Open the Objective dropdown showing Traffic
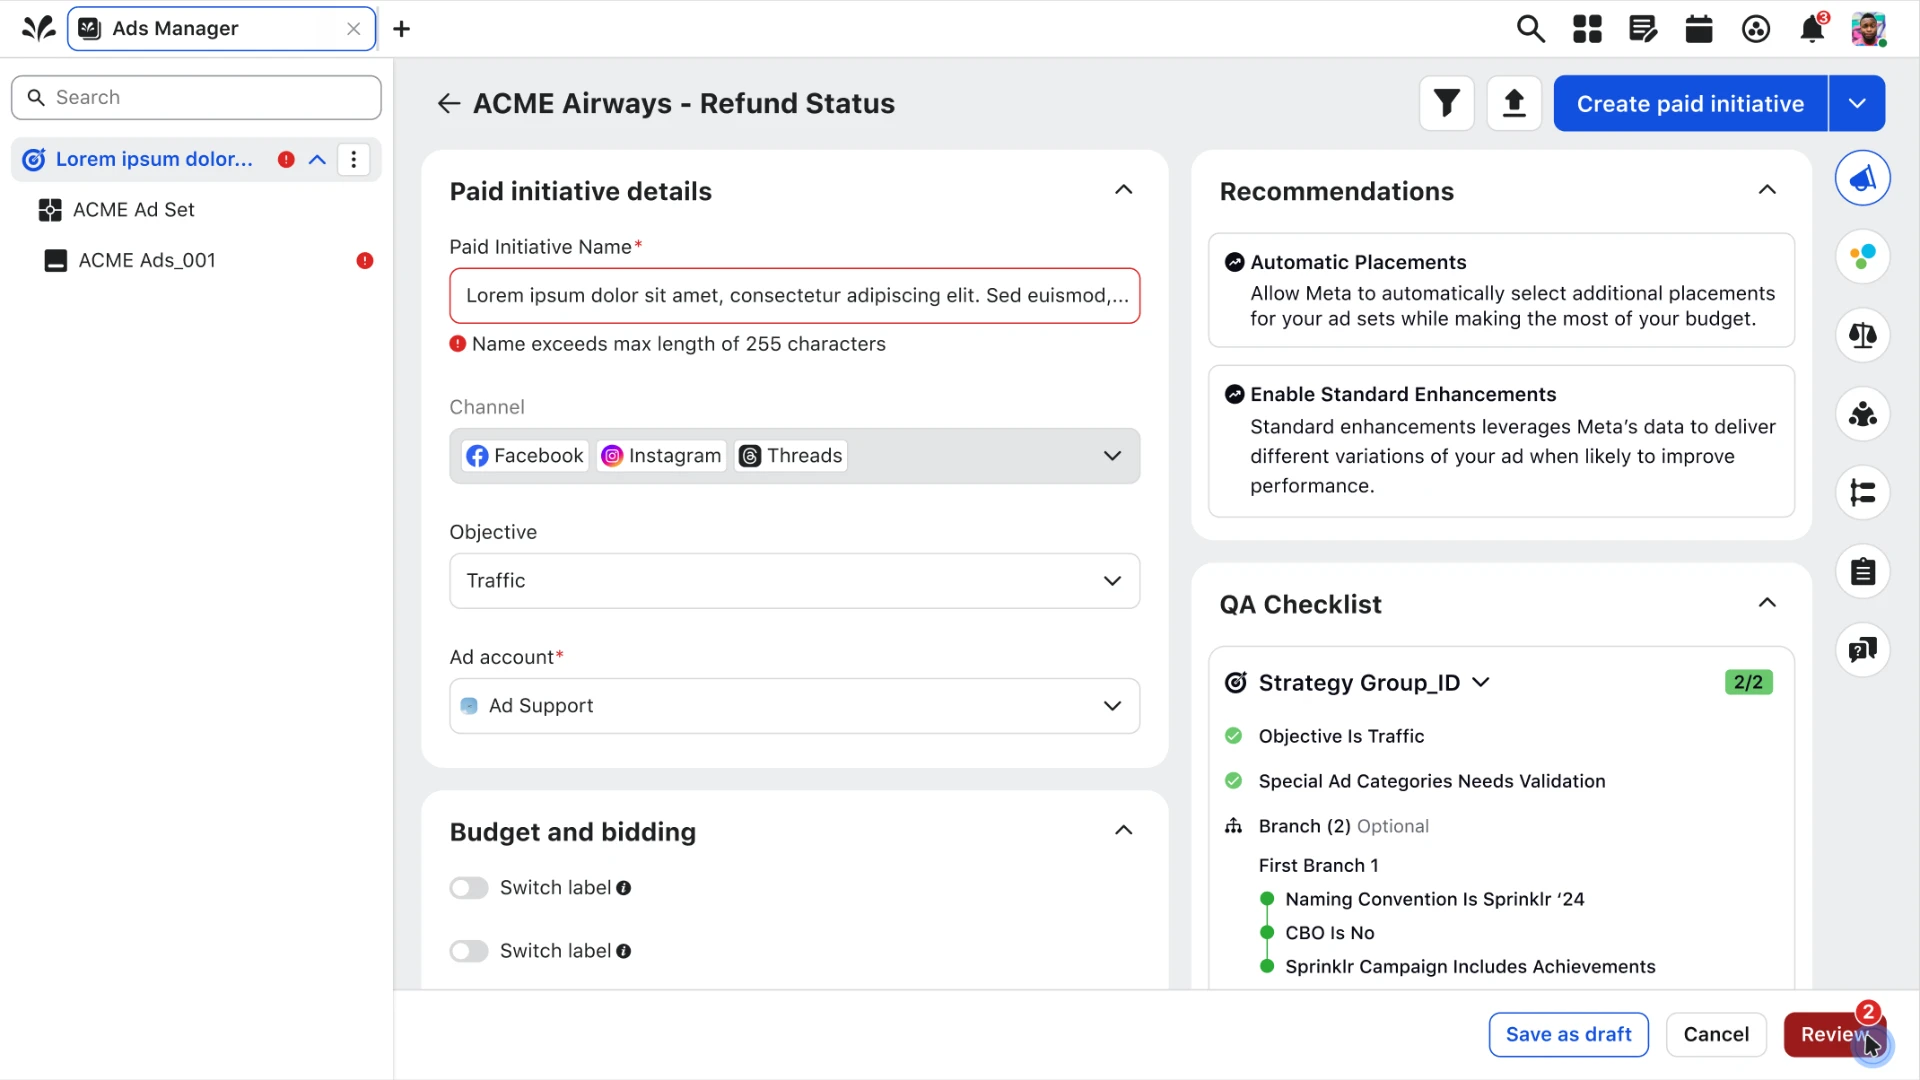 [x=795, y=581]
